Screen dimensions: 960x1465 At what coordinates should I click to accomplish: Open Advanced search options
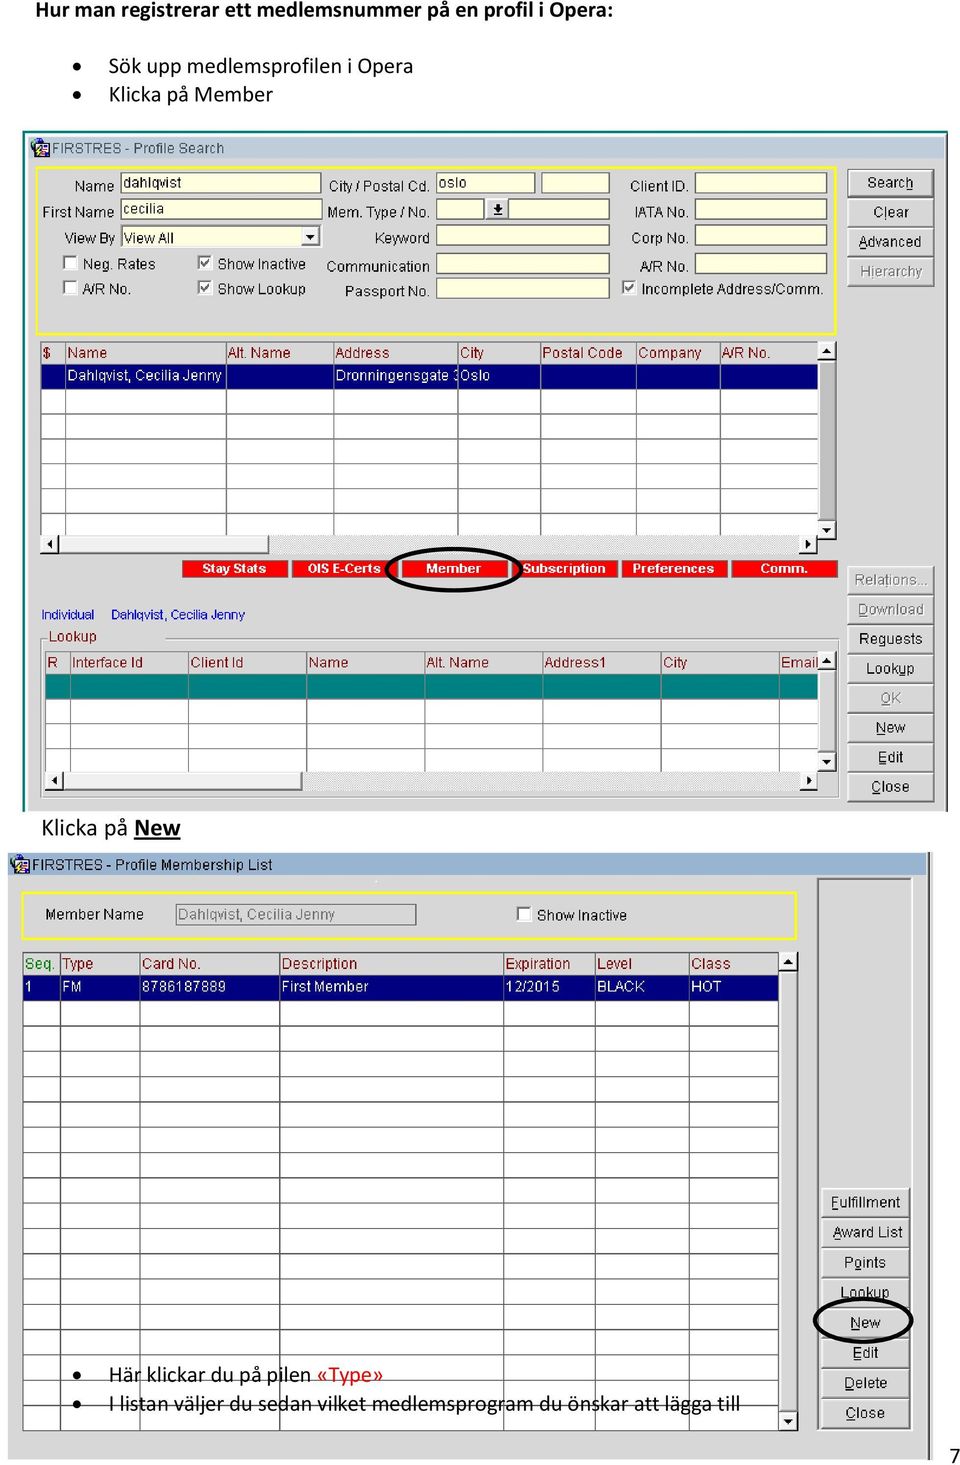point(890,242)
